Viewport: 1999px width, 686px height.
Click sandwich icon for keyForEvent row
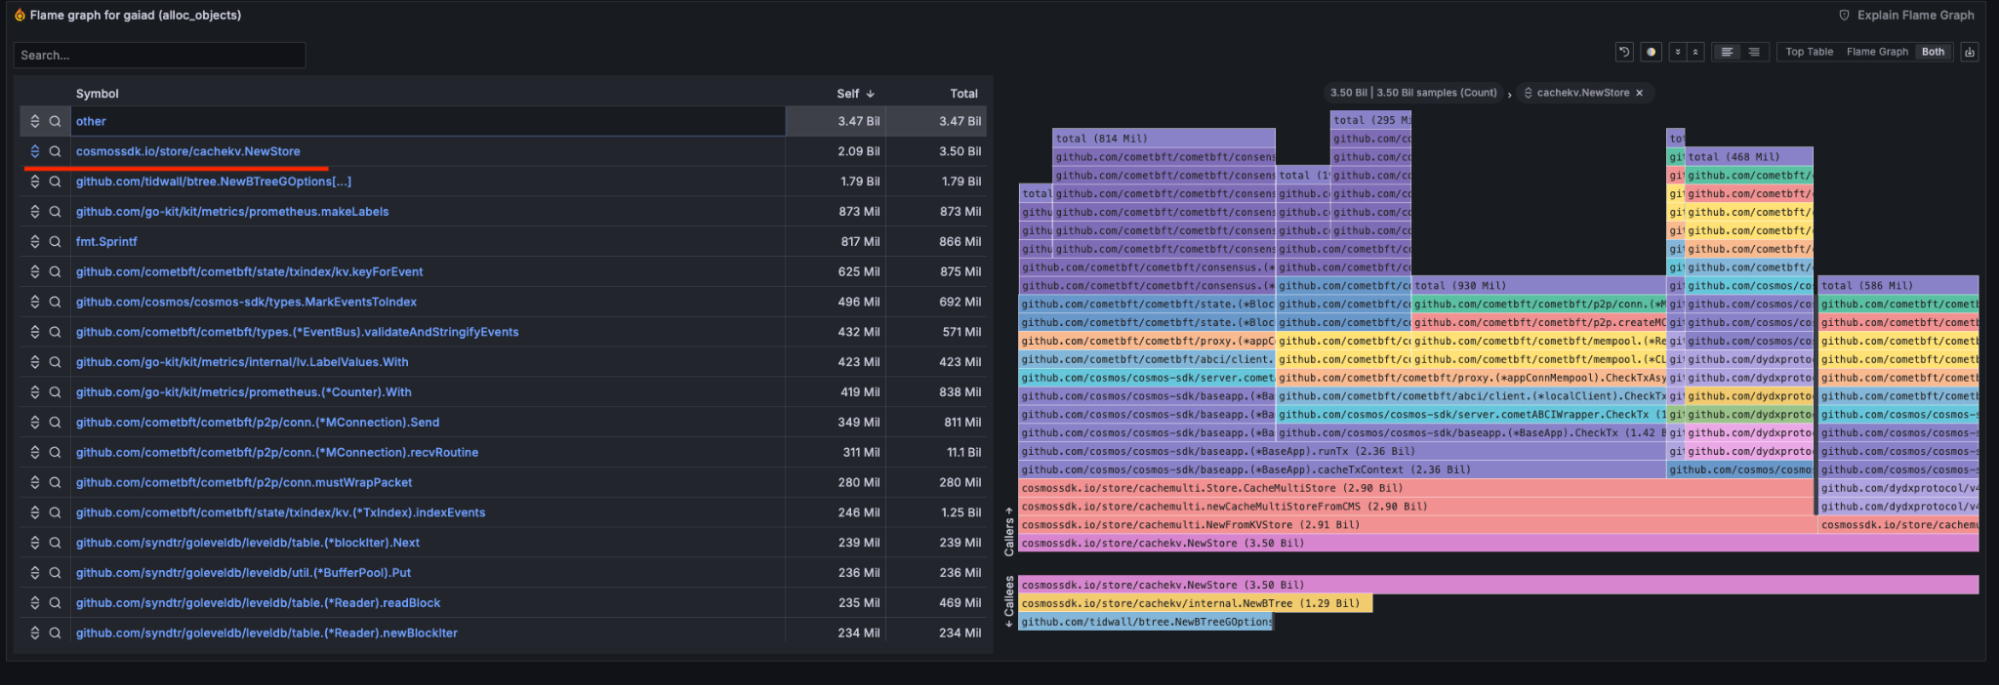[35, 272]
